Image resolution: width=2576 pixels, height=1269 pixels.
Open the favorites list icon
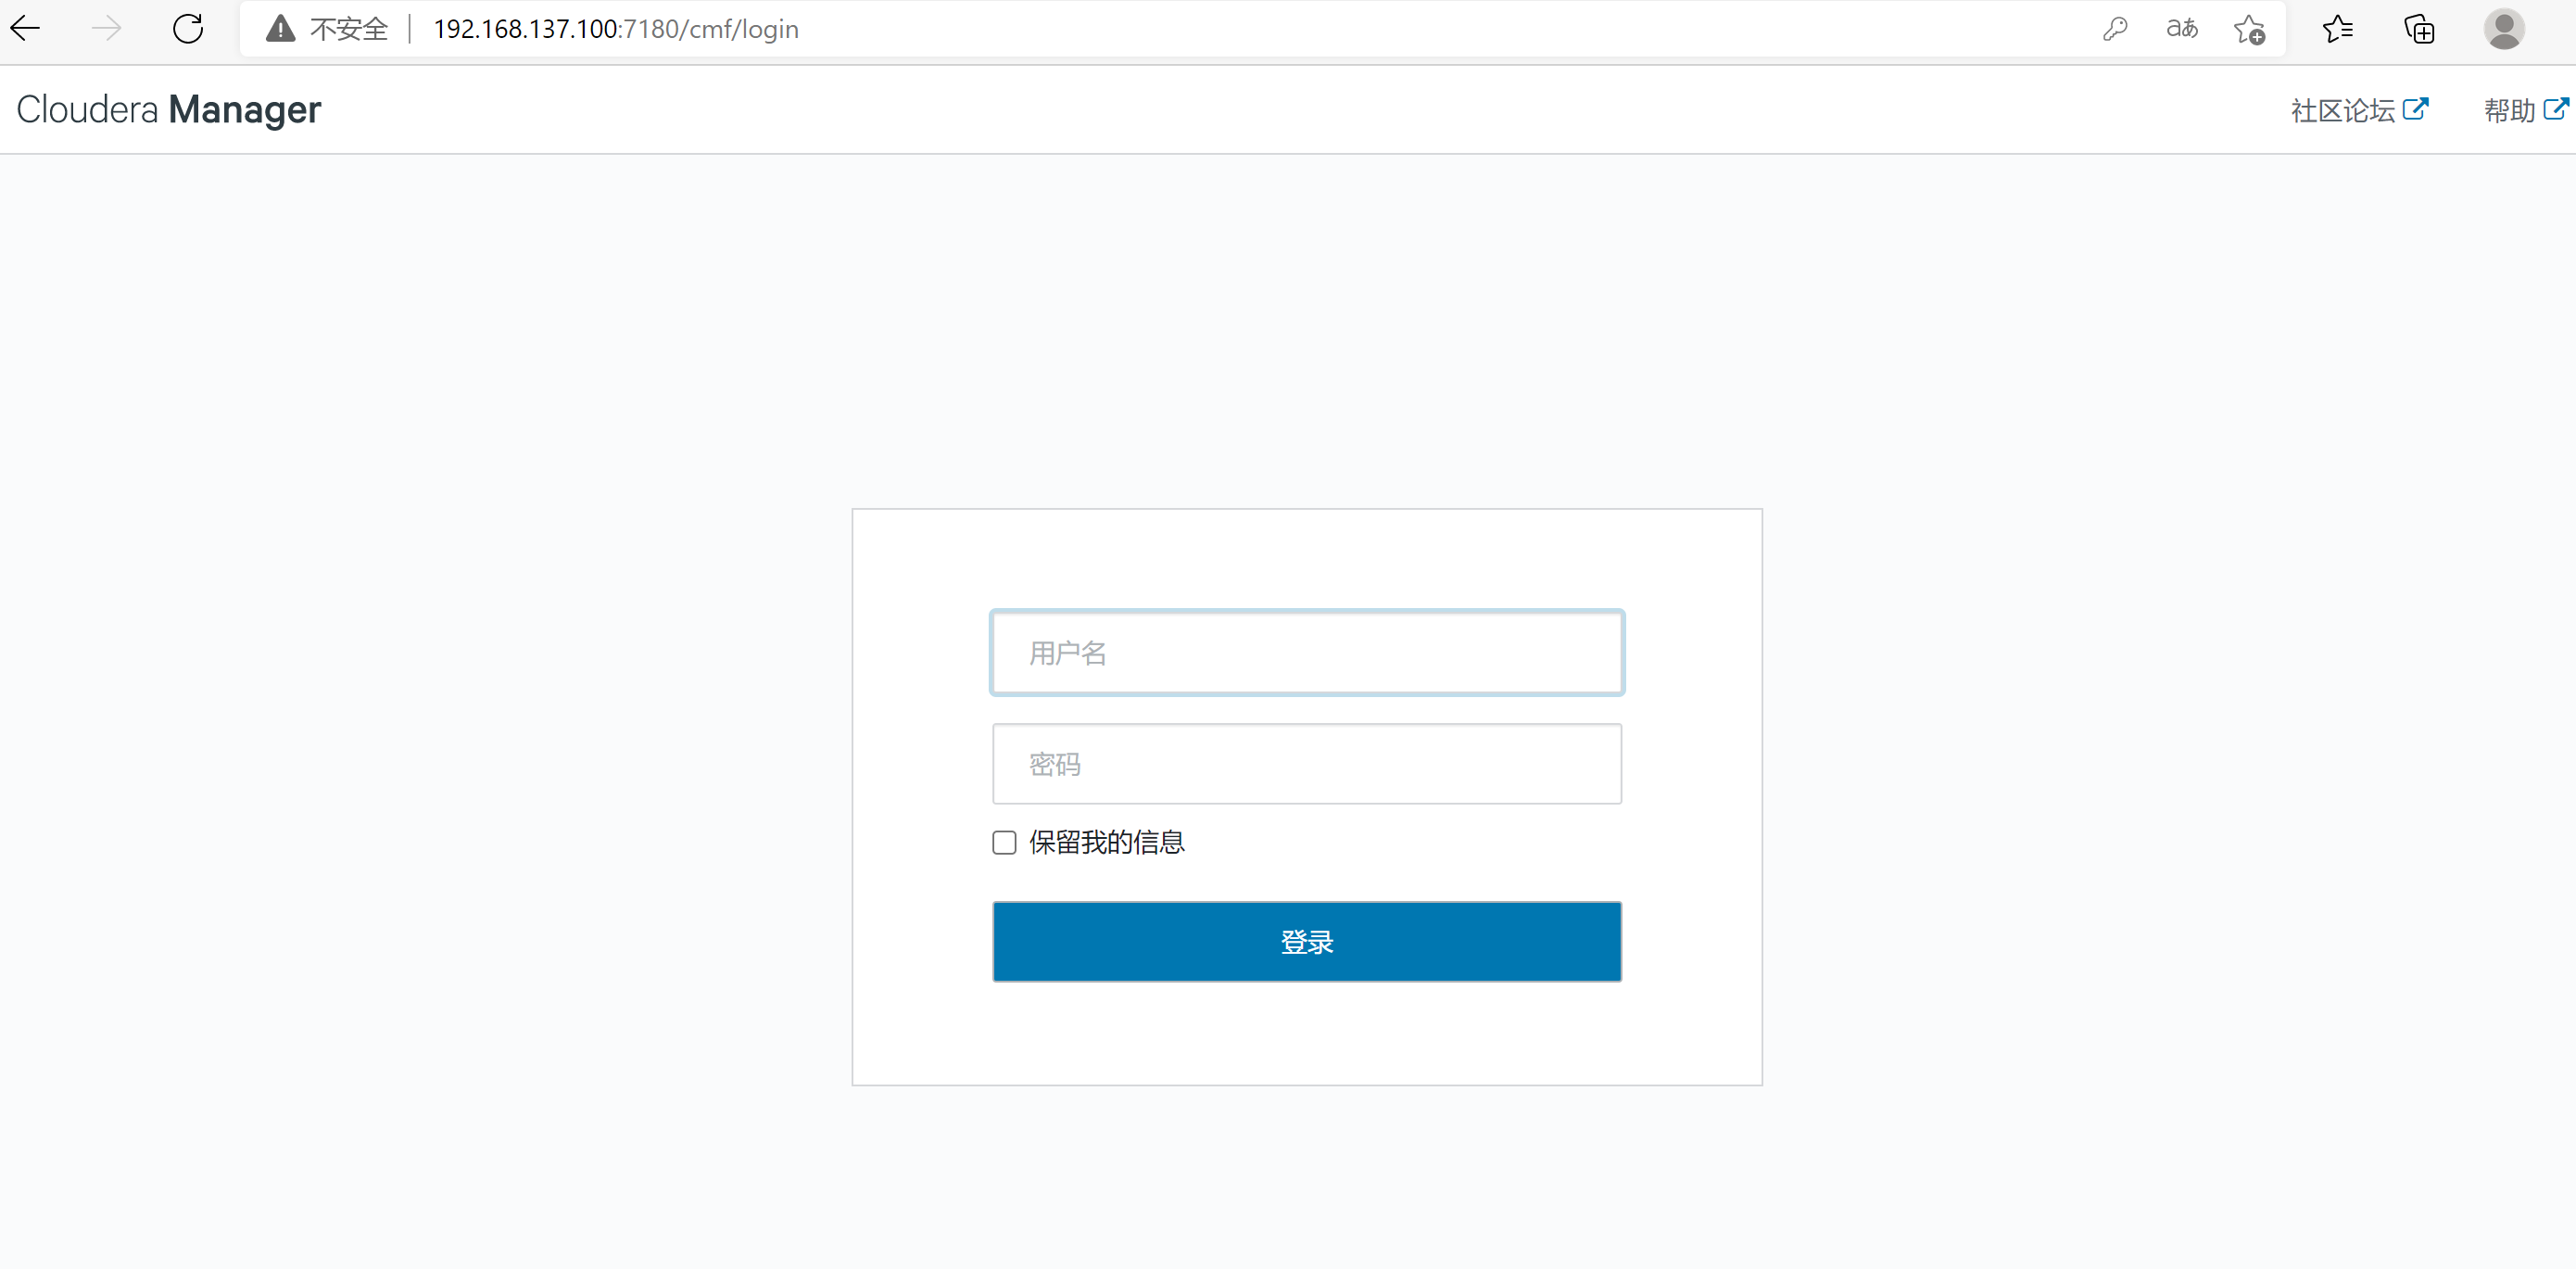(x=2337, y=29)
